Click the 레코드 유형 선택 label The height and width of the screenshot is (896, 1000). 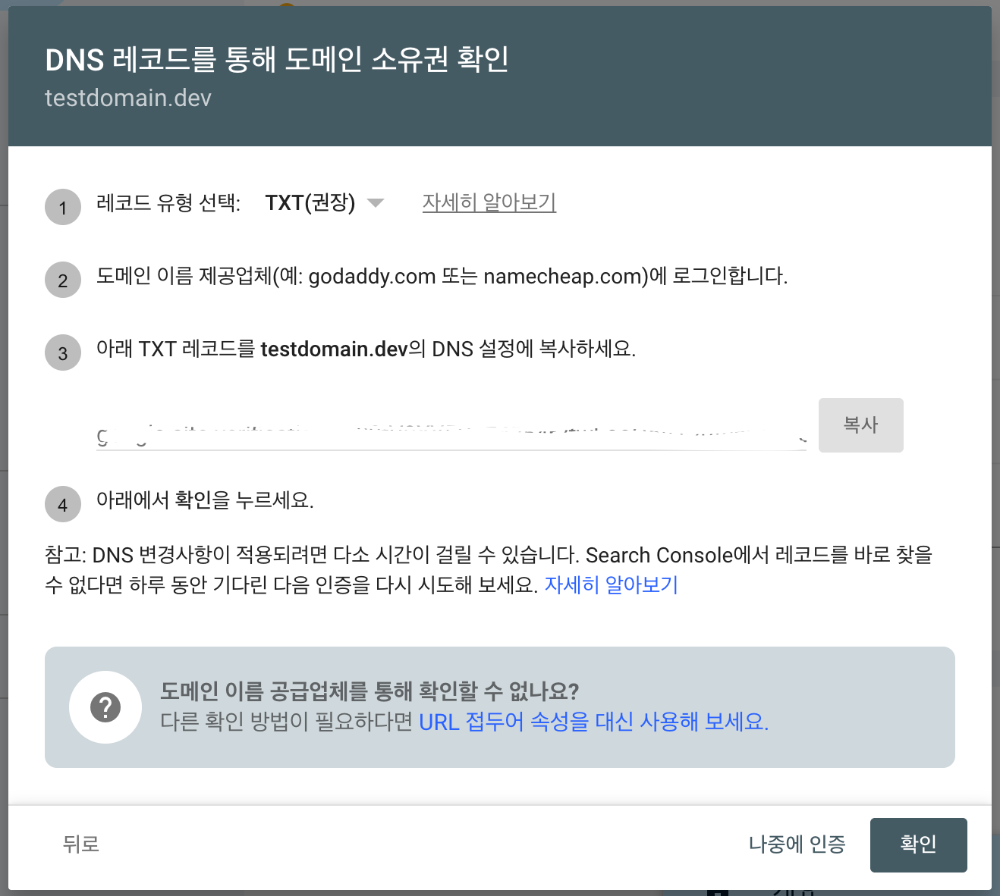tap(168, 203)
